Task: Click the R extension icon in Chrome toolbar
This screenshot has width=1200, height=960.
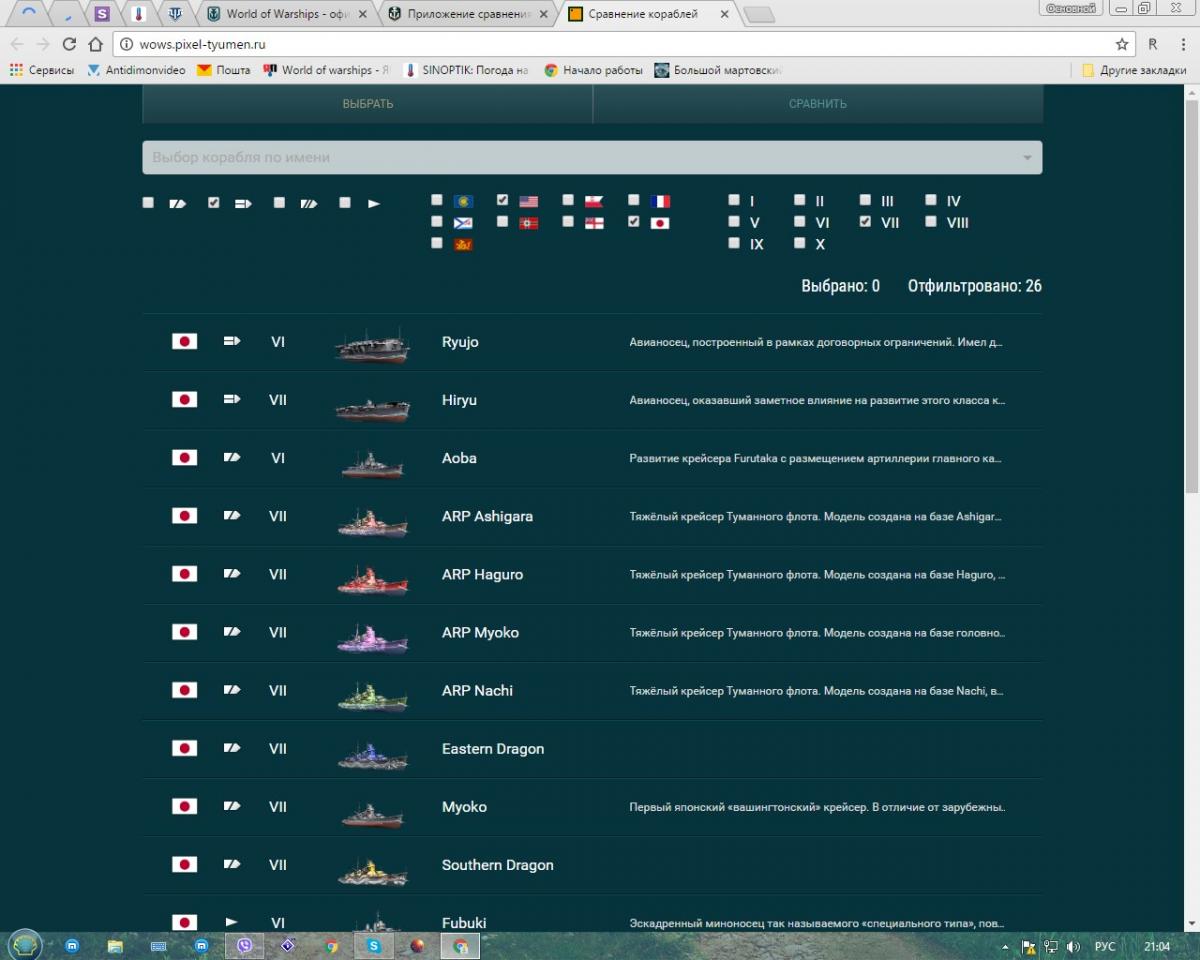Action: pos(1153,44)
